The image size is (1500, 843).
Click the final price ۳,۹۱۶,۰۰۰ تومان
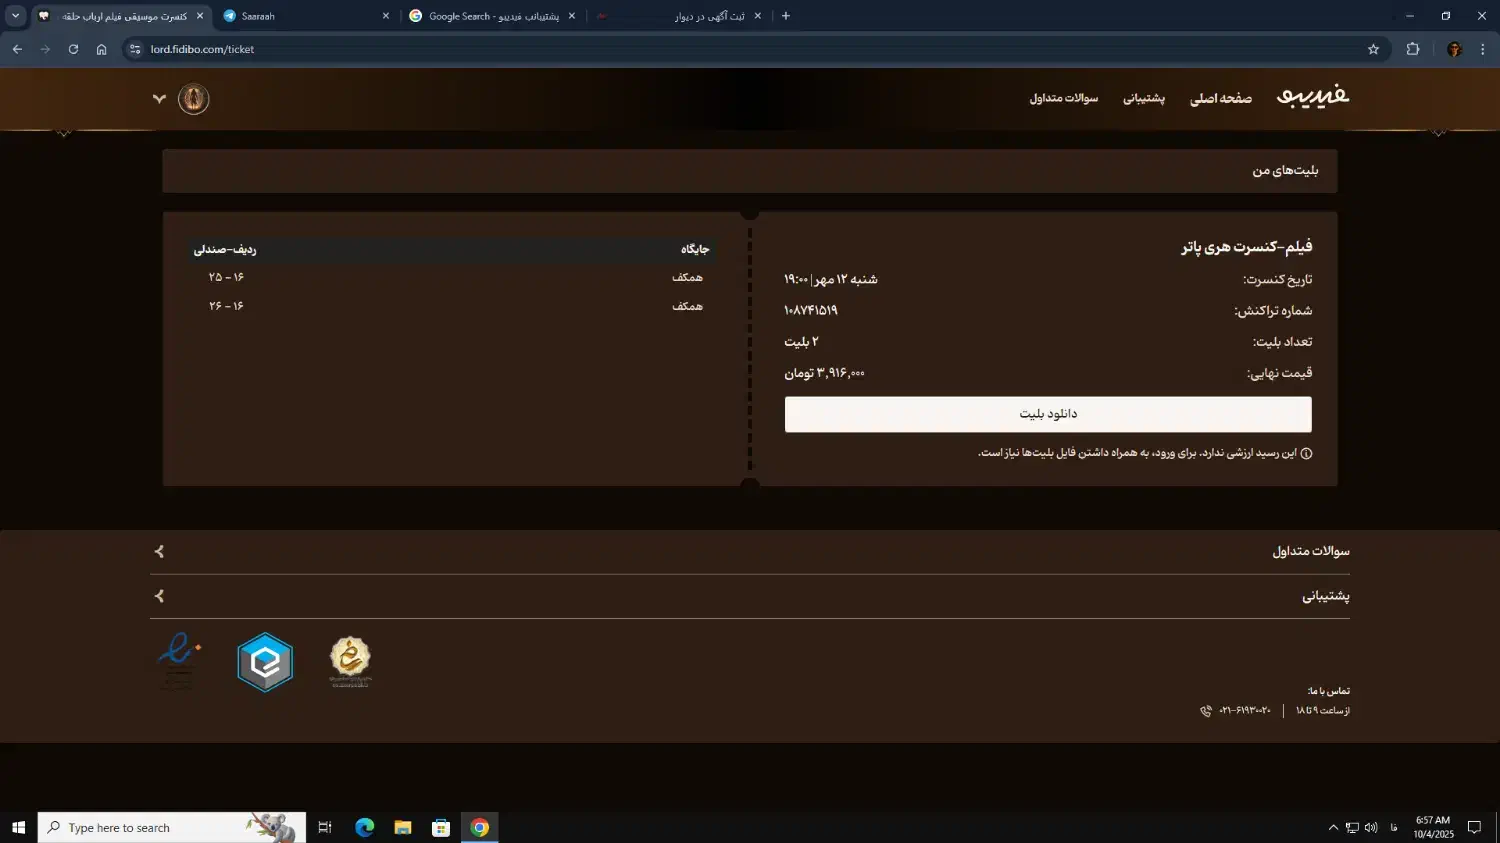pyautogui.click(x=825, y=373)
